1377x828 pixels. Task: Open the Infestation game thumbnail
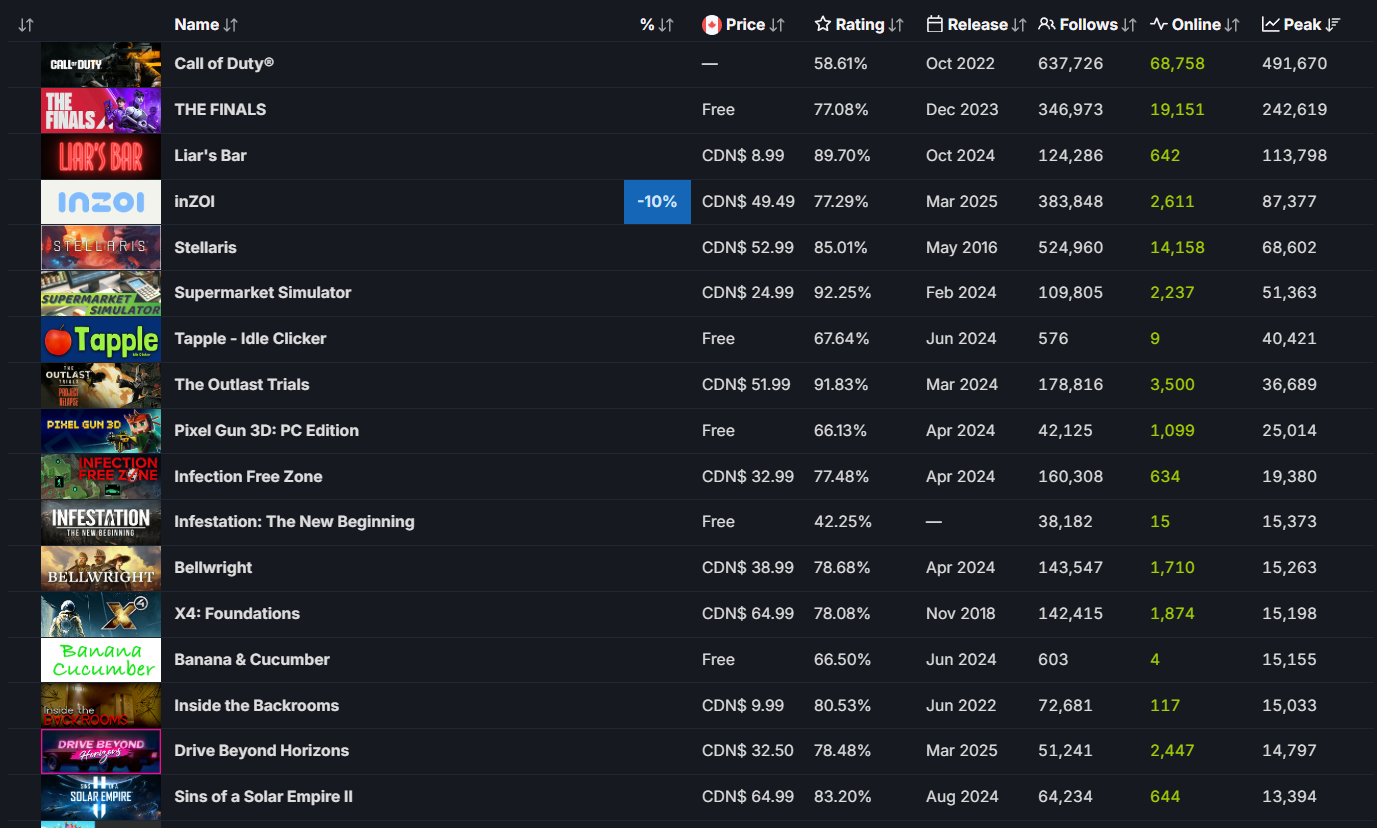pos(101,522)
